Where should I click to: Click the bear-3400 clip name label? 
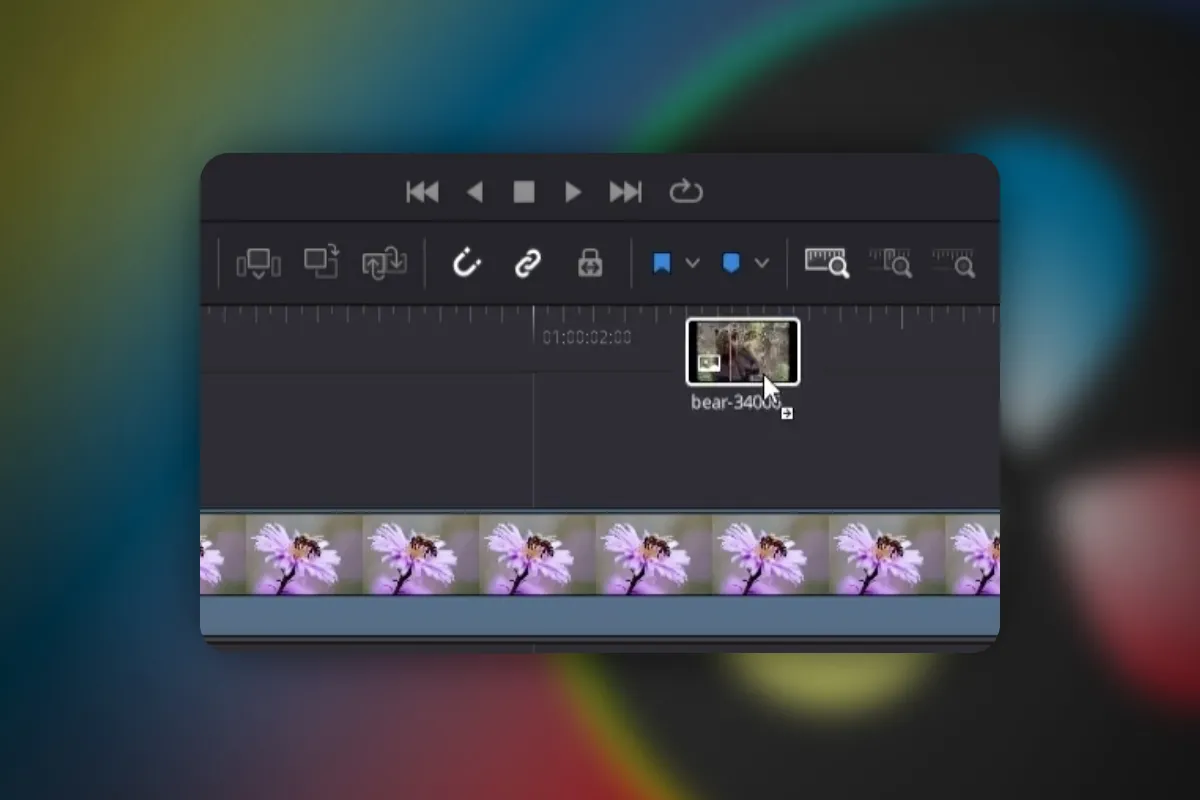[x=735, y=403]
